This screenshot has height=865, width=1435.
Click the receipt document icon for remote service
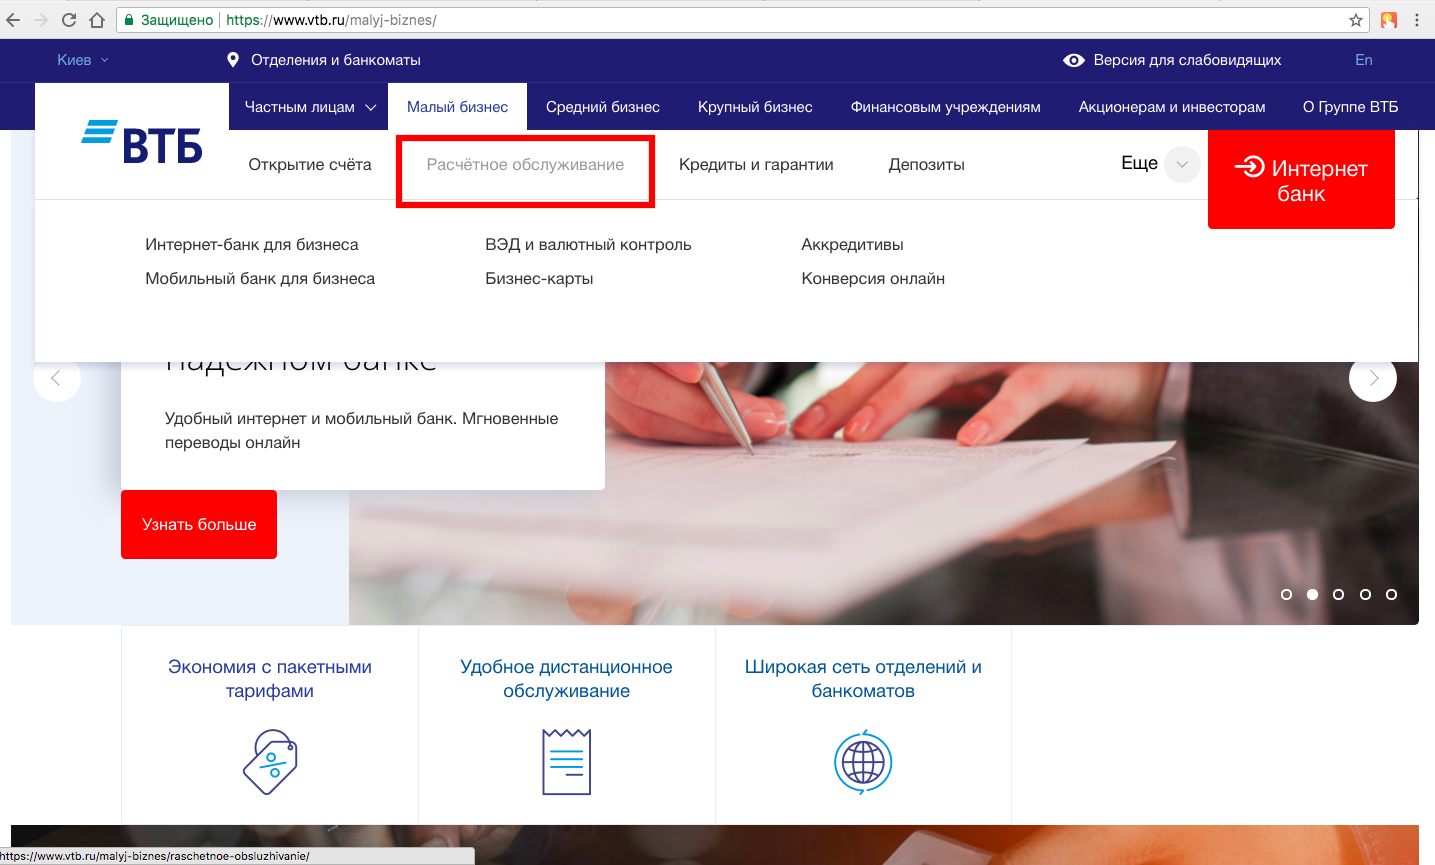click(x=566, y=762)
